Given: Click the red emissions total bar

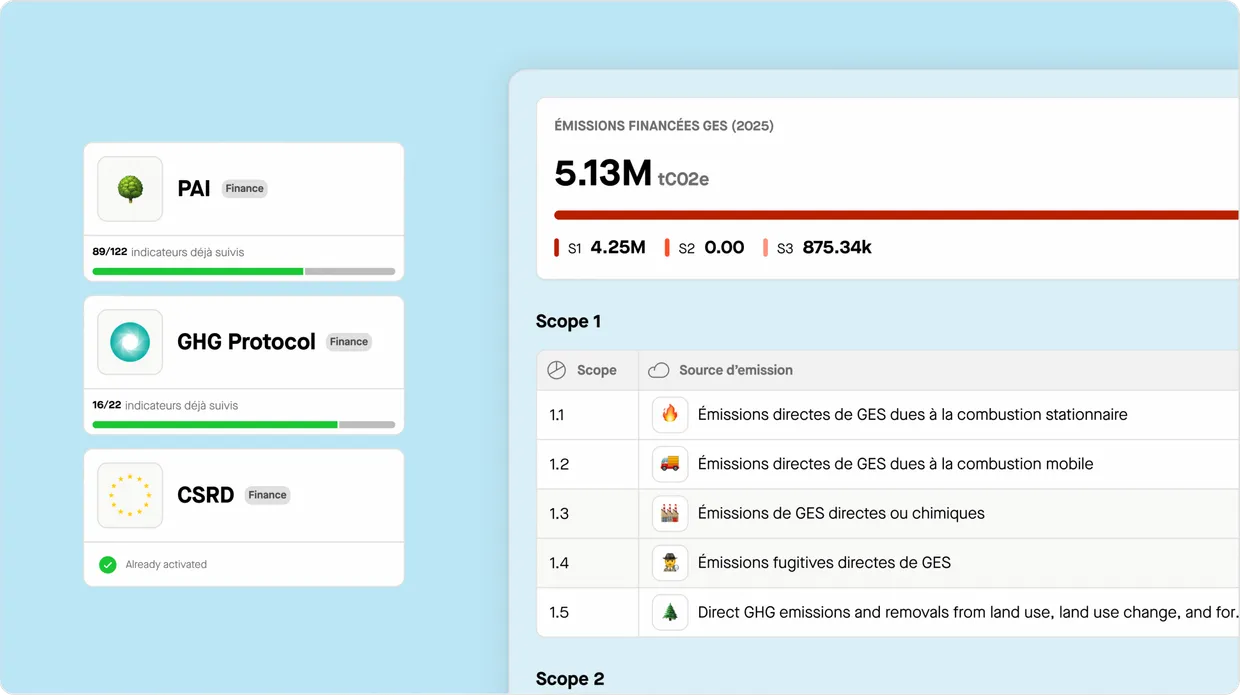Looking at the screenshot, I should [x=895, y=215].
